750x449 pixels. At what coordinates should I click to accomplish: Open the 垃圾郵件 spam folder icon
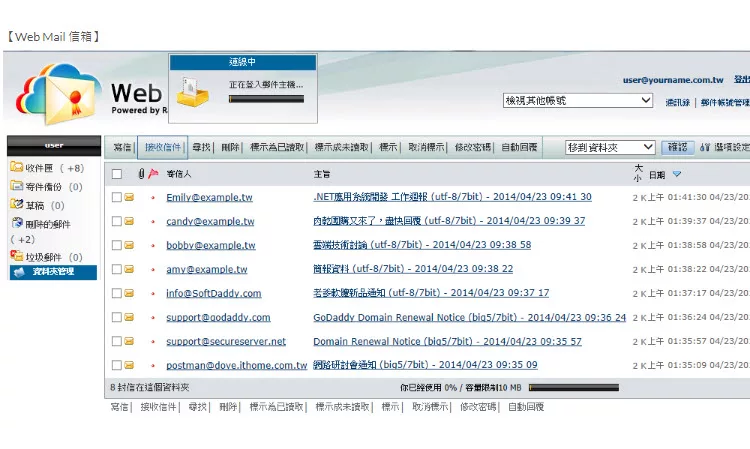point(16,257)
